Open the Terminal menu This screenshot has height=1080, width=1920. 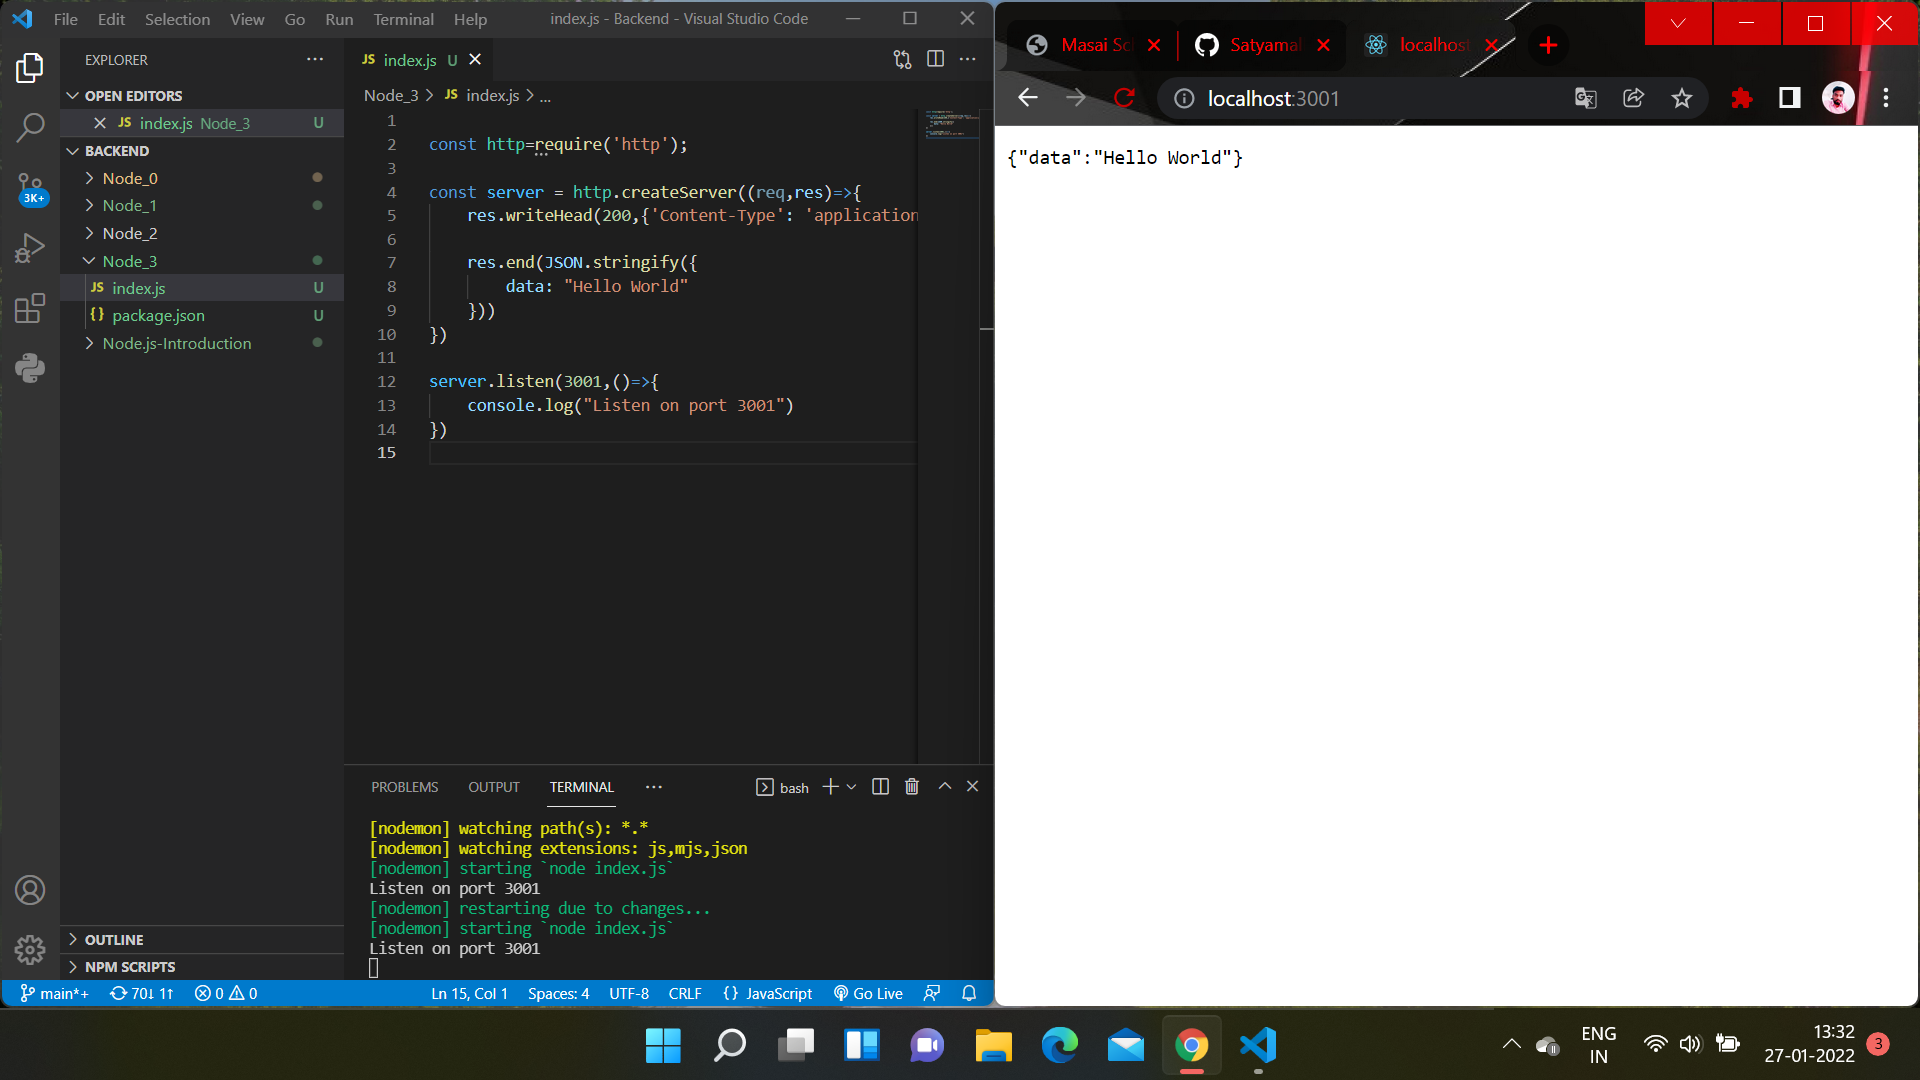pos(404,19)
